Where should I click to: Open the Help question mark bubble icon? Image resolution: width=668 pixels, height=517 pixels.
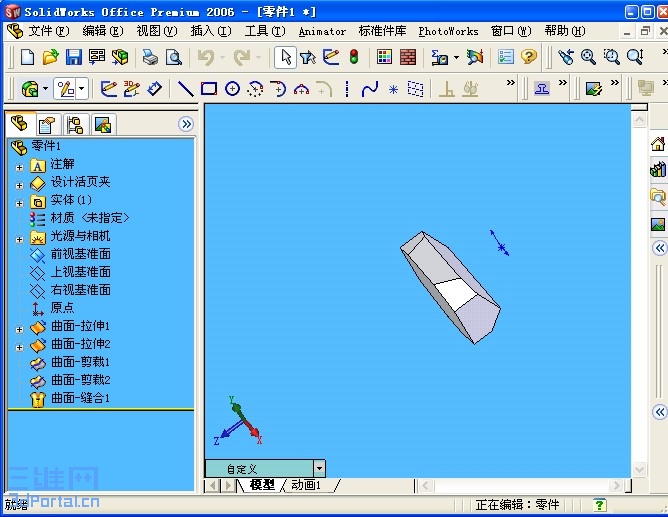(529, 57)
